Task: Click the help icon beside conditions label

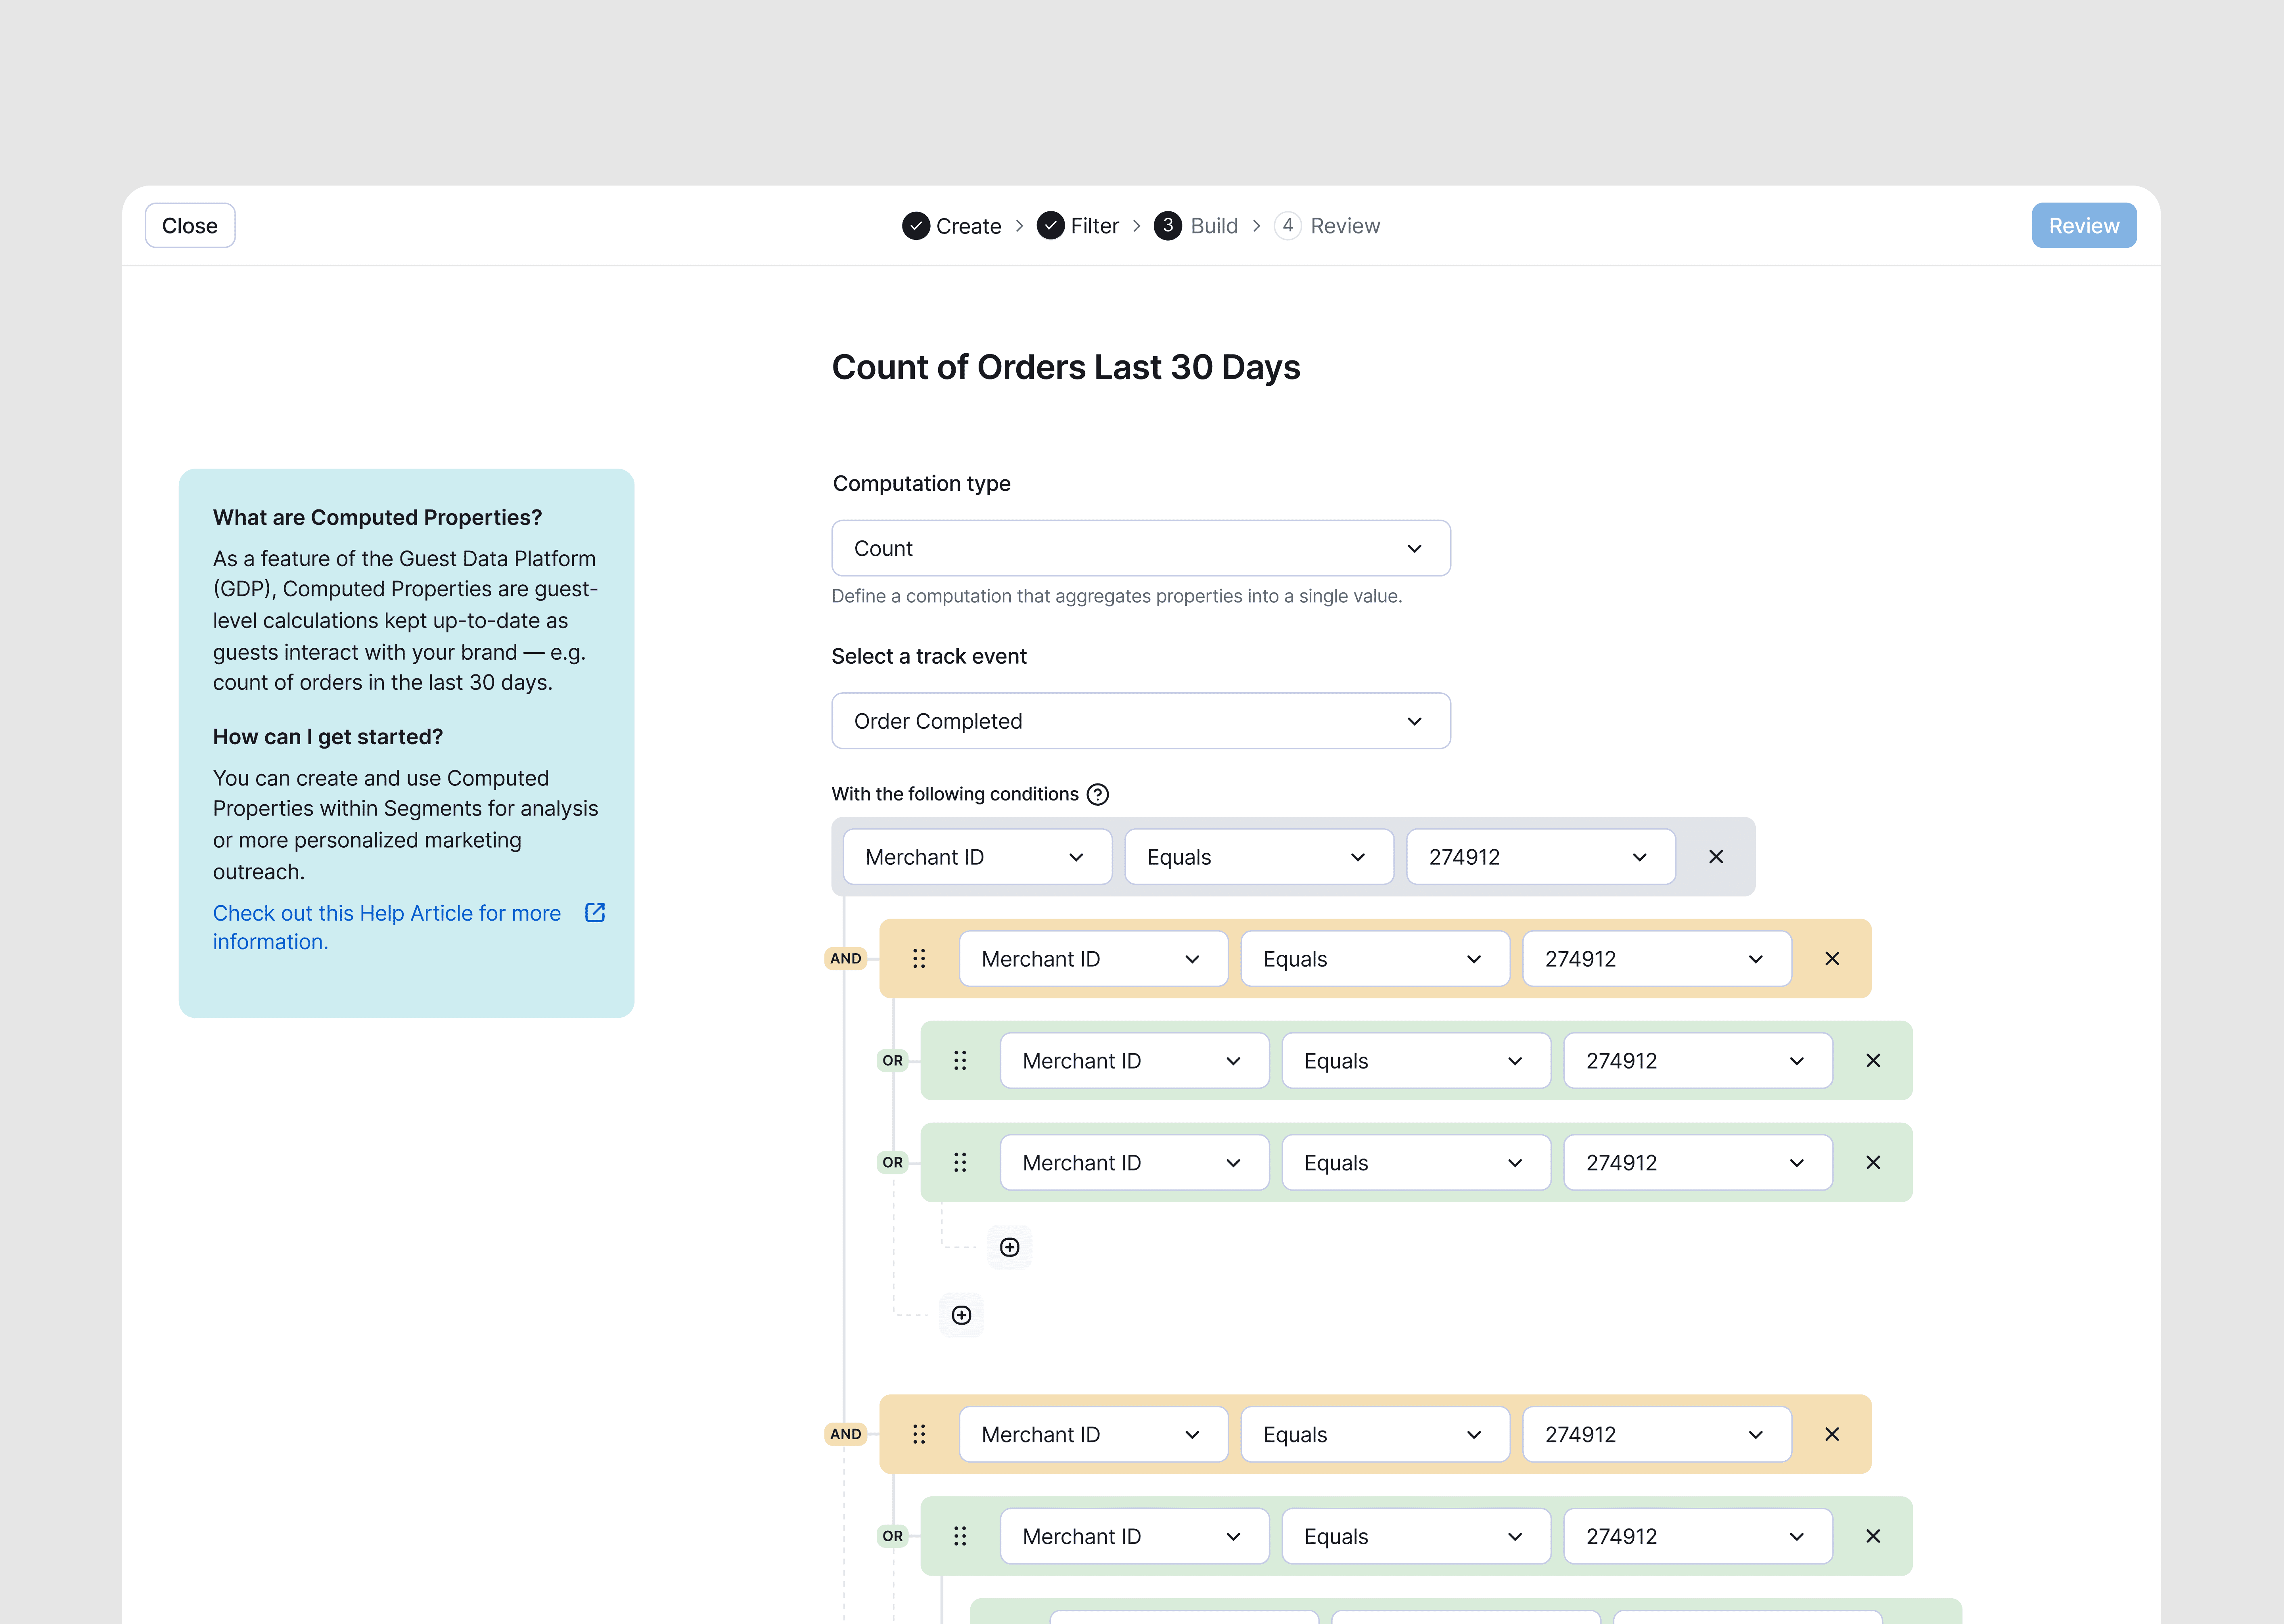Action: 1097,794
